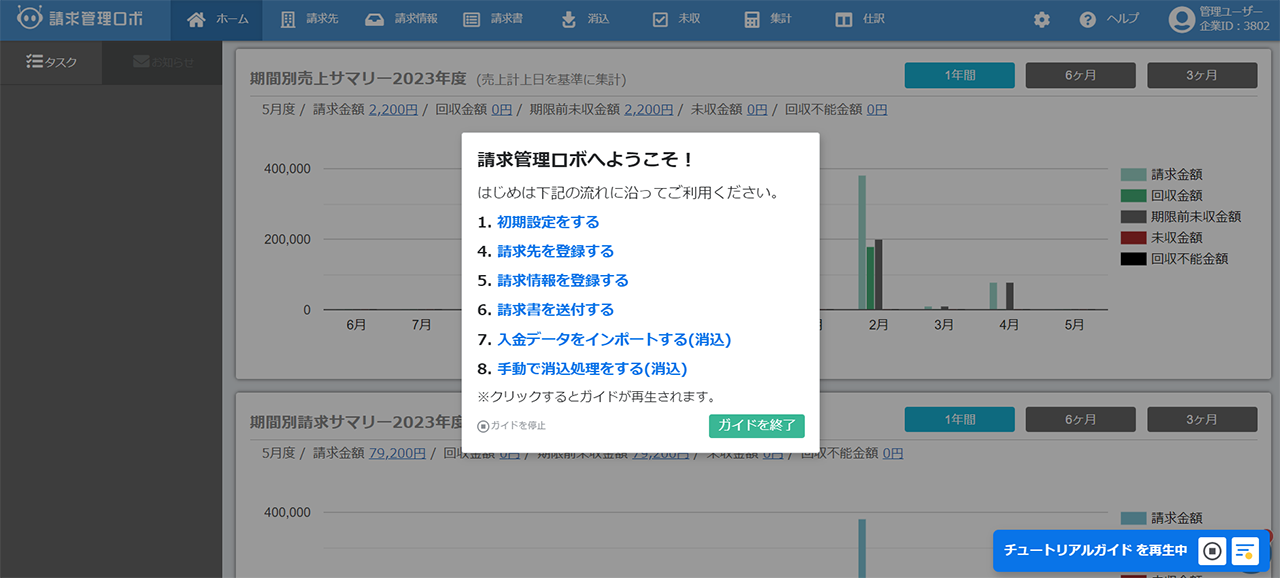Open the 未収 checkbox icon in navigation
Image resolution: width=1280 pixels, height=578 pixels.
tap(660, 19)
